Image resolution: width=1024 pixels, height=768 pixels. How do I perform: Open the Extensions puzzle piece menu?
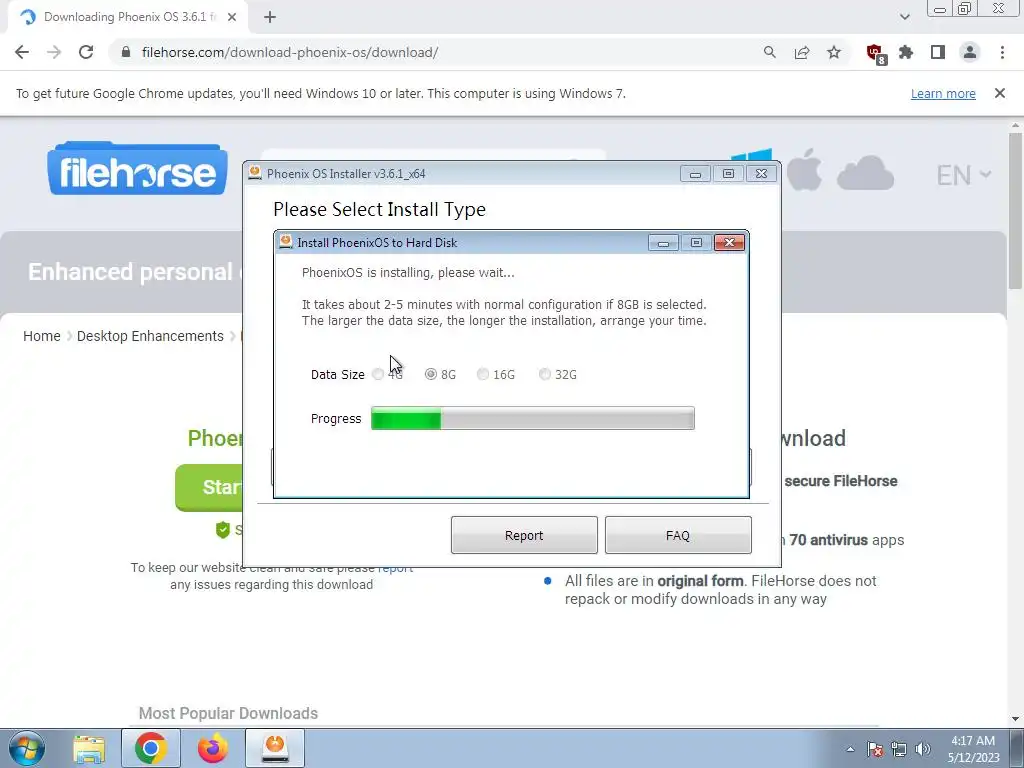tap(906, 52)
